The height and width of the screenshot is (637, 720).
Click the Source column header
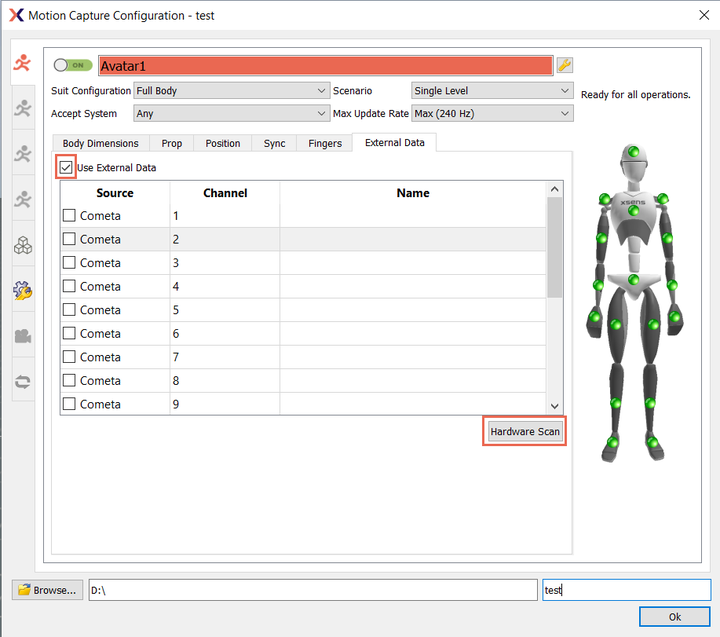click(x=115, y=193)
